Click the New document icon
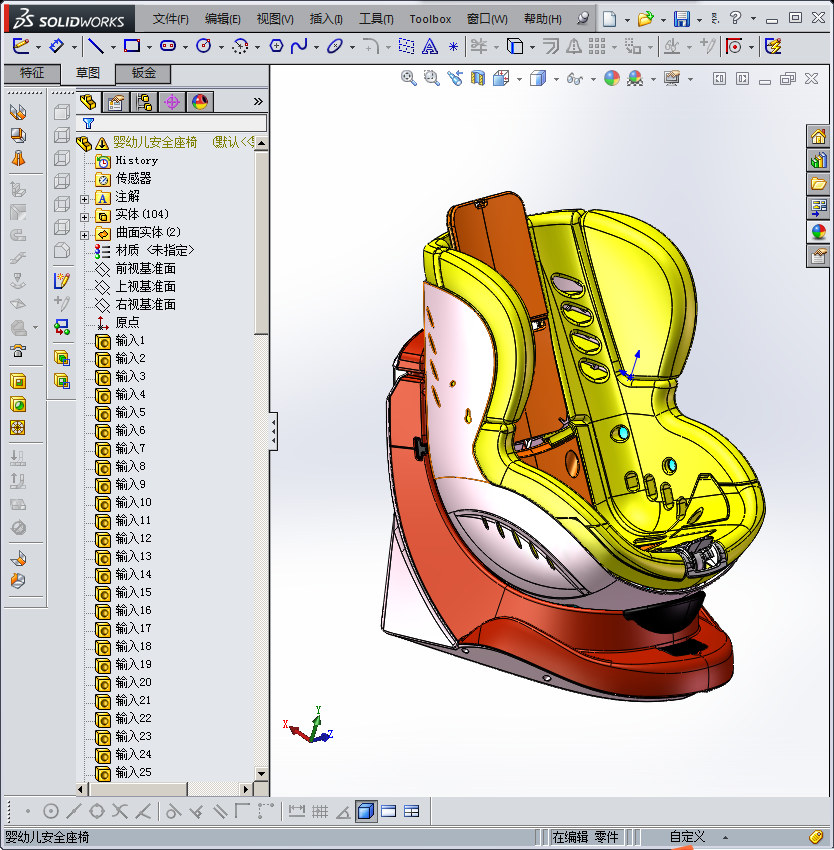This screenshot has height=850, width=834. click(610, 19)
